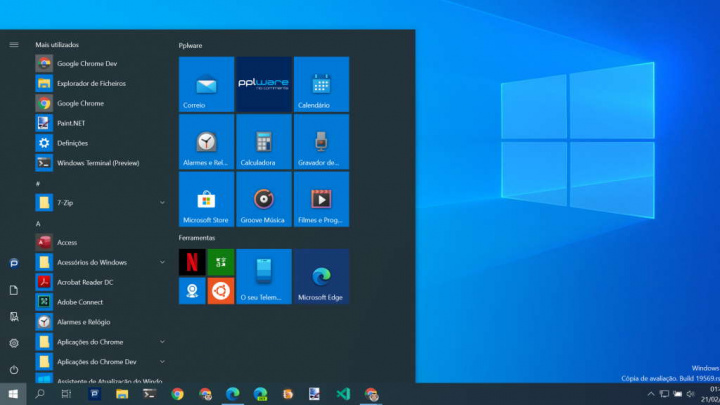
Task: Expand the 7-Zip folder
Action: [x=162, y=203]
